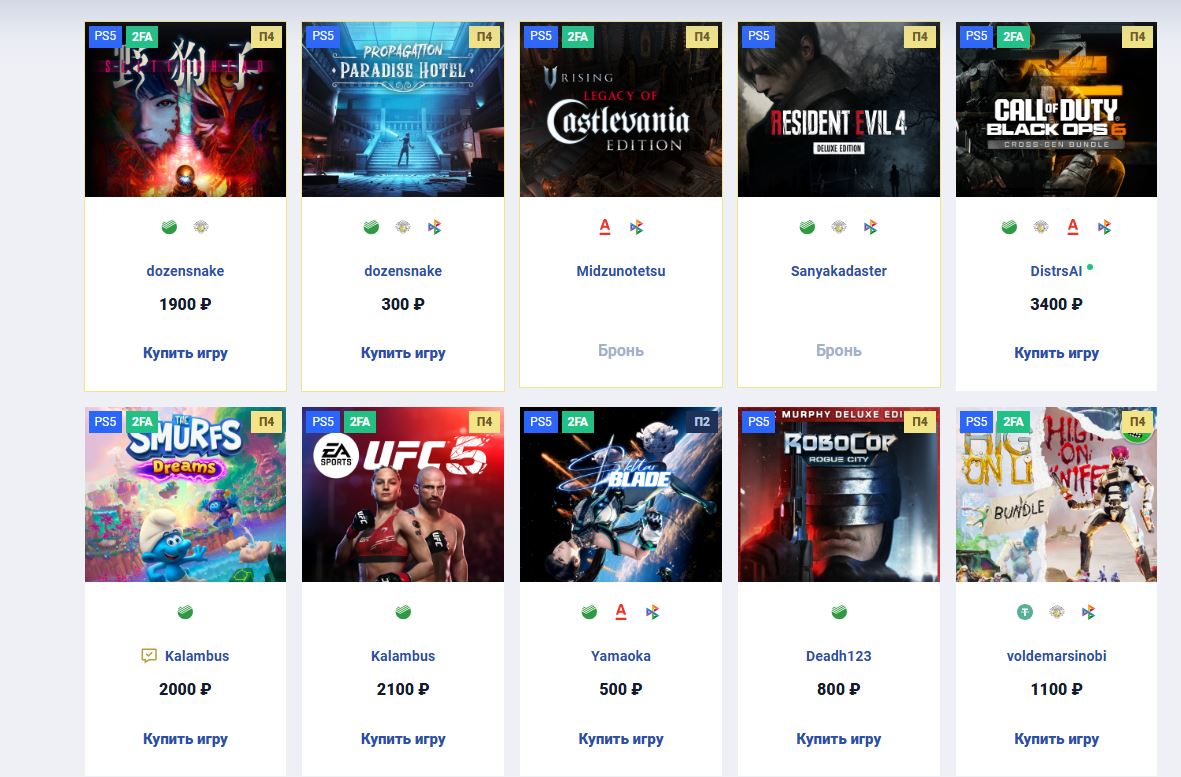1181x777 pixels.
Task: Click the П2 badge on Stellar Blade cover
Action: pos(702,422)
